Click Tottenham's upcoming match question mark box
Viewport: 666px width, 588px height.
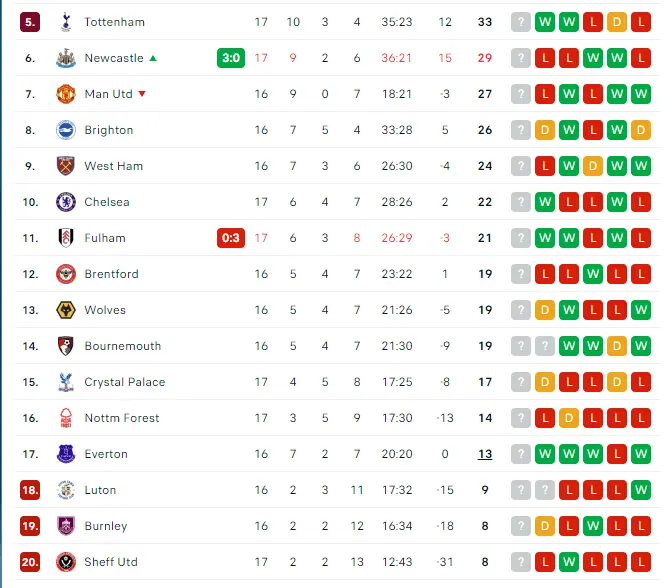click(x=521, y=22)
